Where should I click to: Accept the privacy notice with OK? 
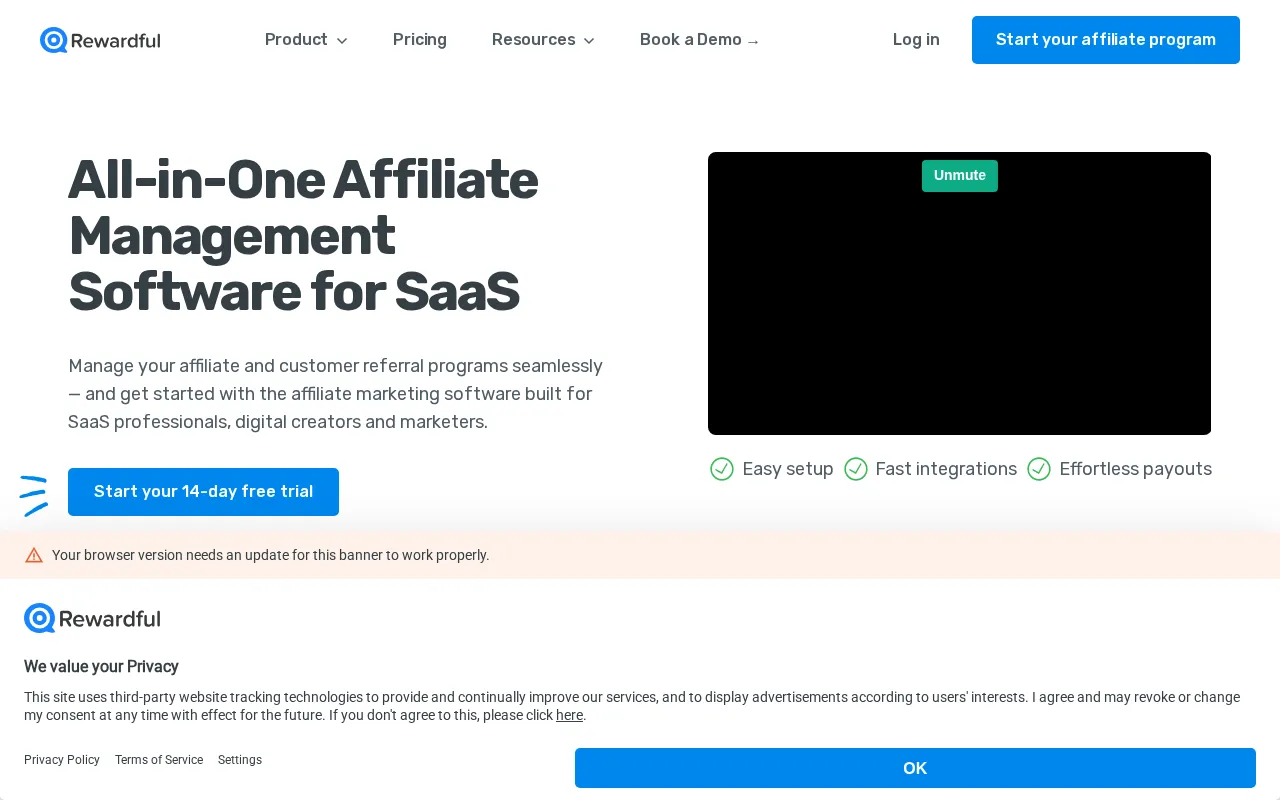[915, 768]
